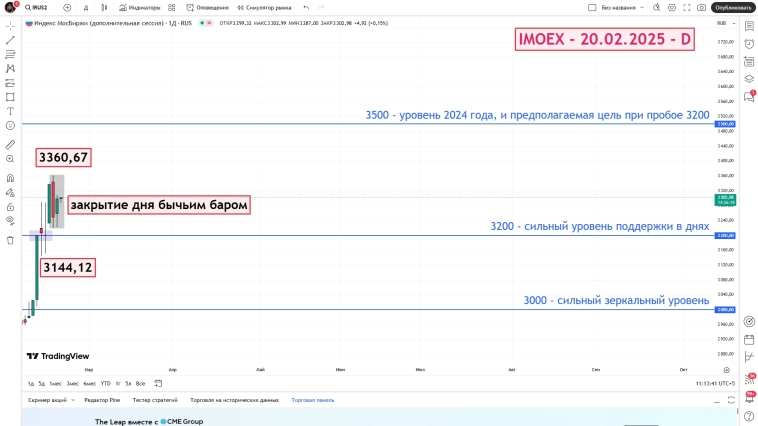Set the YTD date range

(106, 383)
